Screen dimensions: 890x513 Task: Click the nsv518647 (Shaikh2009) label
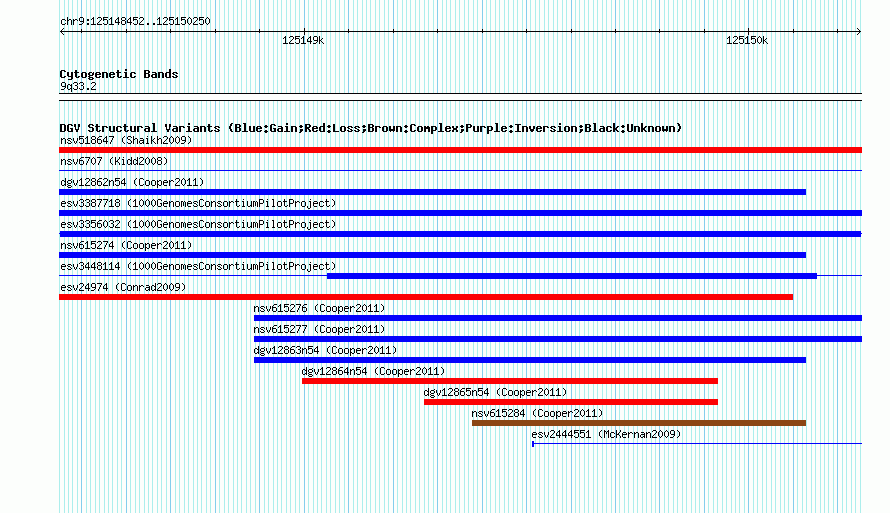(126, 140)
